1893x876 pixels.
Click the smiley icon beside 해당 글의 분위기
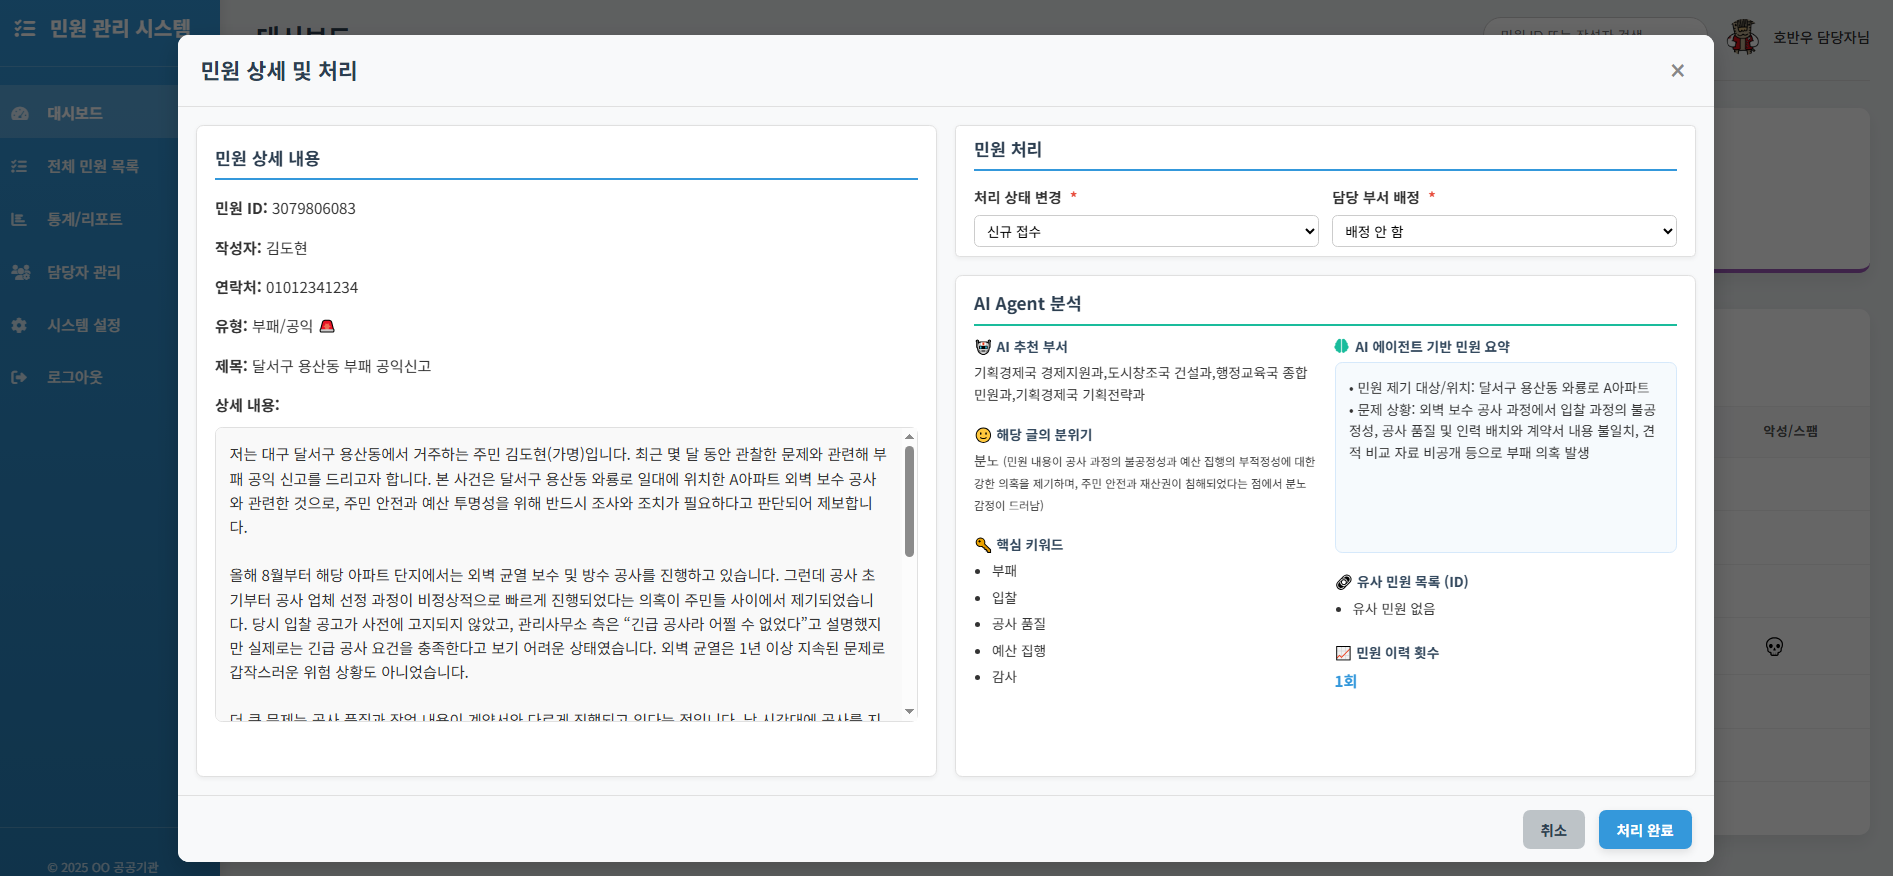[983, 435]
